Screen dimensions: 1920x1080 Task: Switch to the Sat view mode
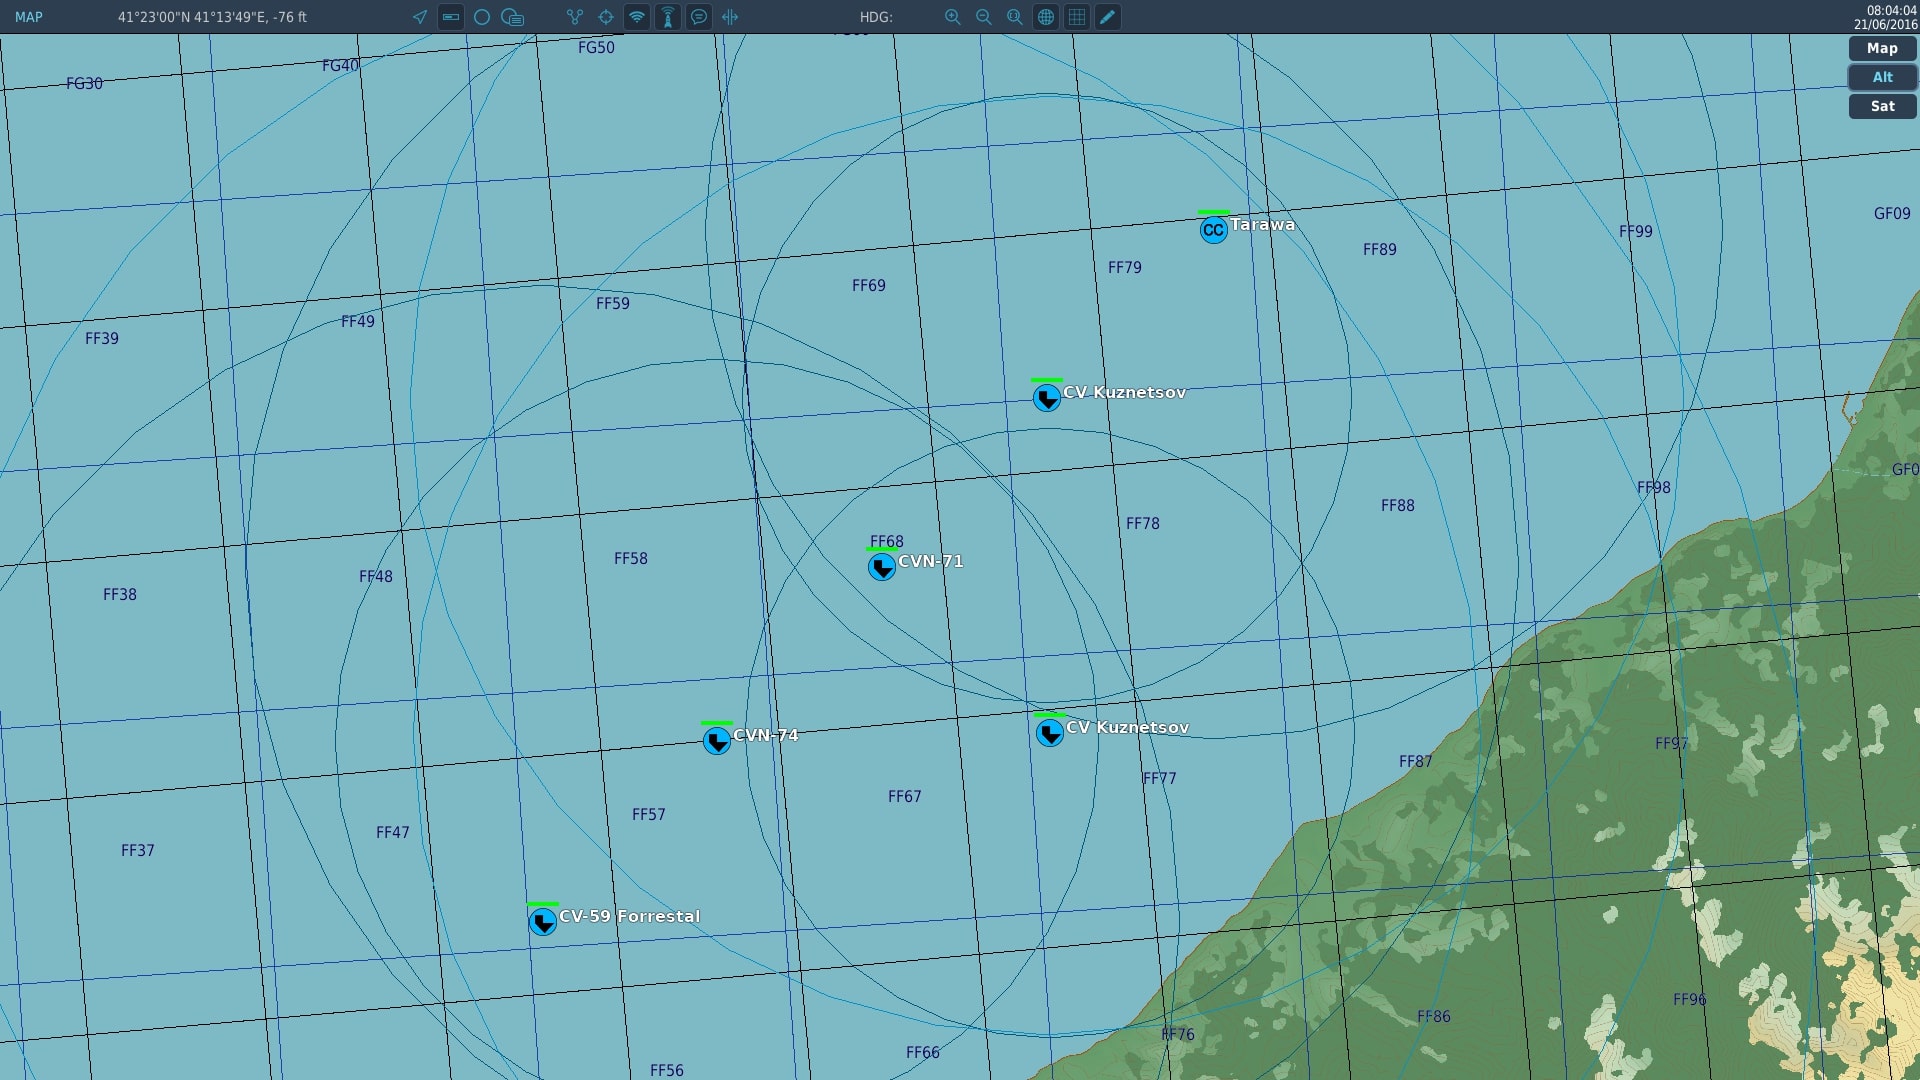(x=1882, y=106)
